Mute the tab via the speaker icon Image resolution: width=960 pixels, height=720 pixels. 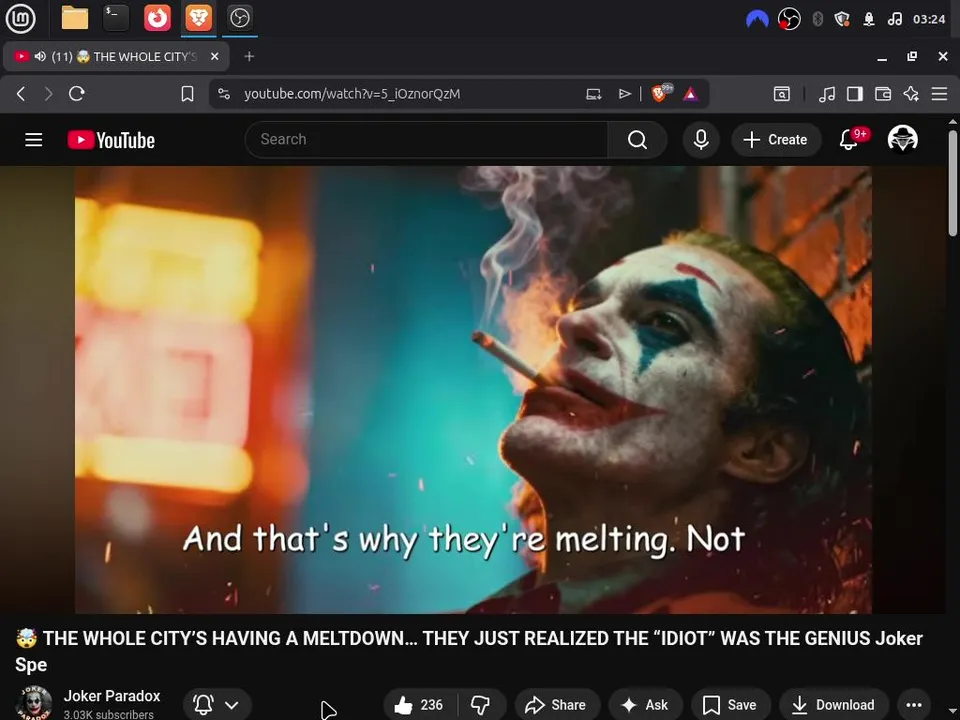pyautogui.click(x=40, y=56)
